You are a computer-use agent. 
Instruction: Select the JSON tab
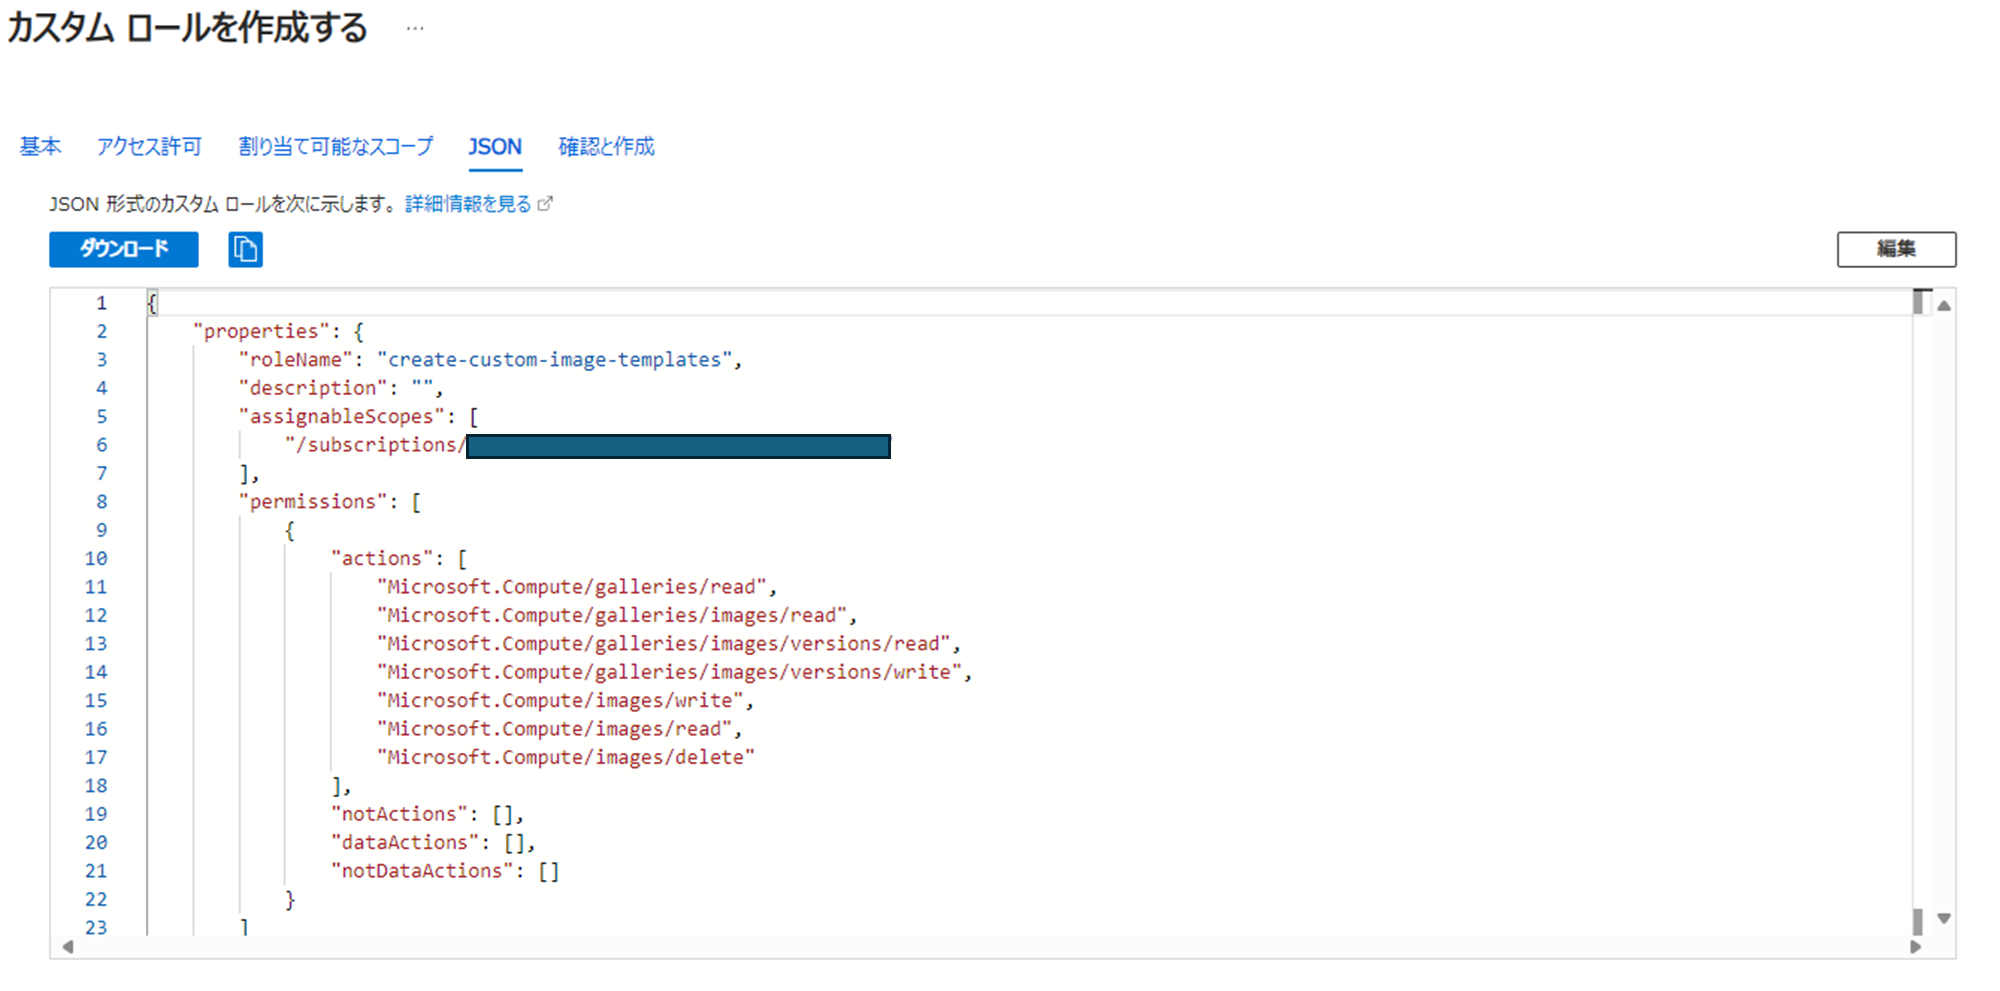pos(495,147)
